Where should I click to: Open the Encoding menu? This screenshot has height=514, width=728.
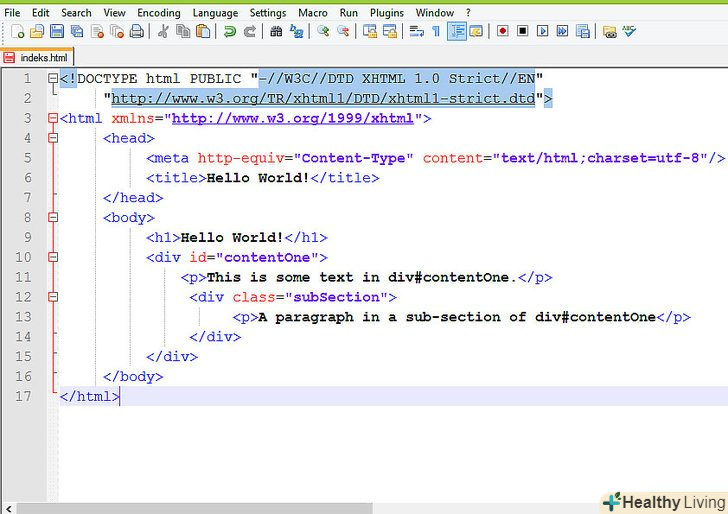159,13
